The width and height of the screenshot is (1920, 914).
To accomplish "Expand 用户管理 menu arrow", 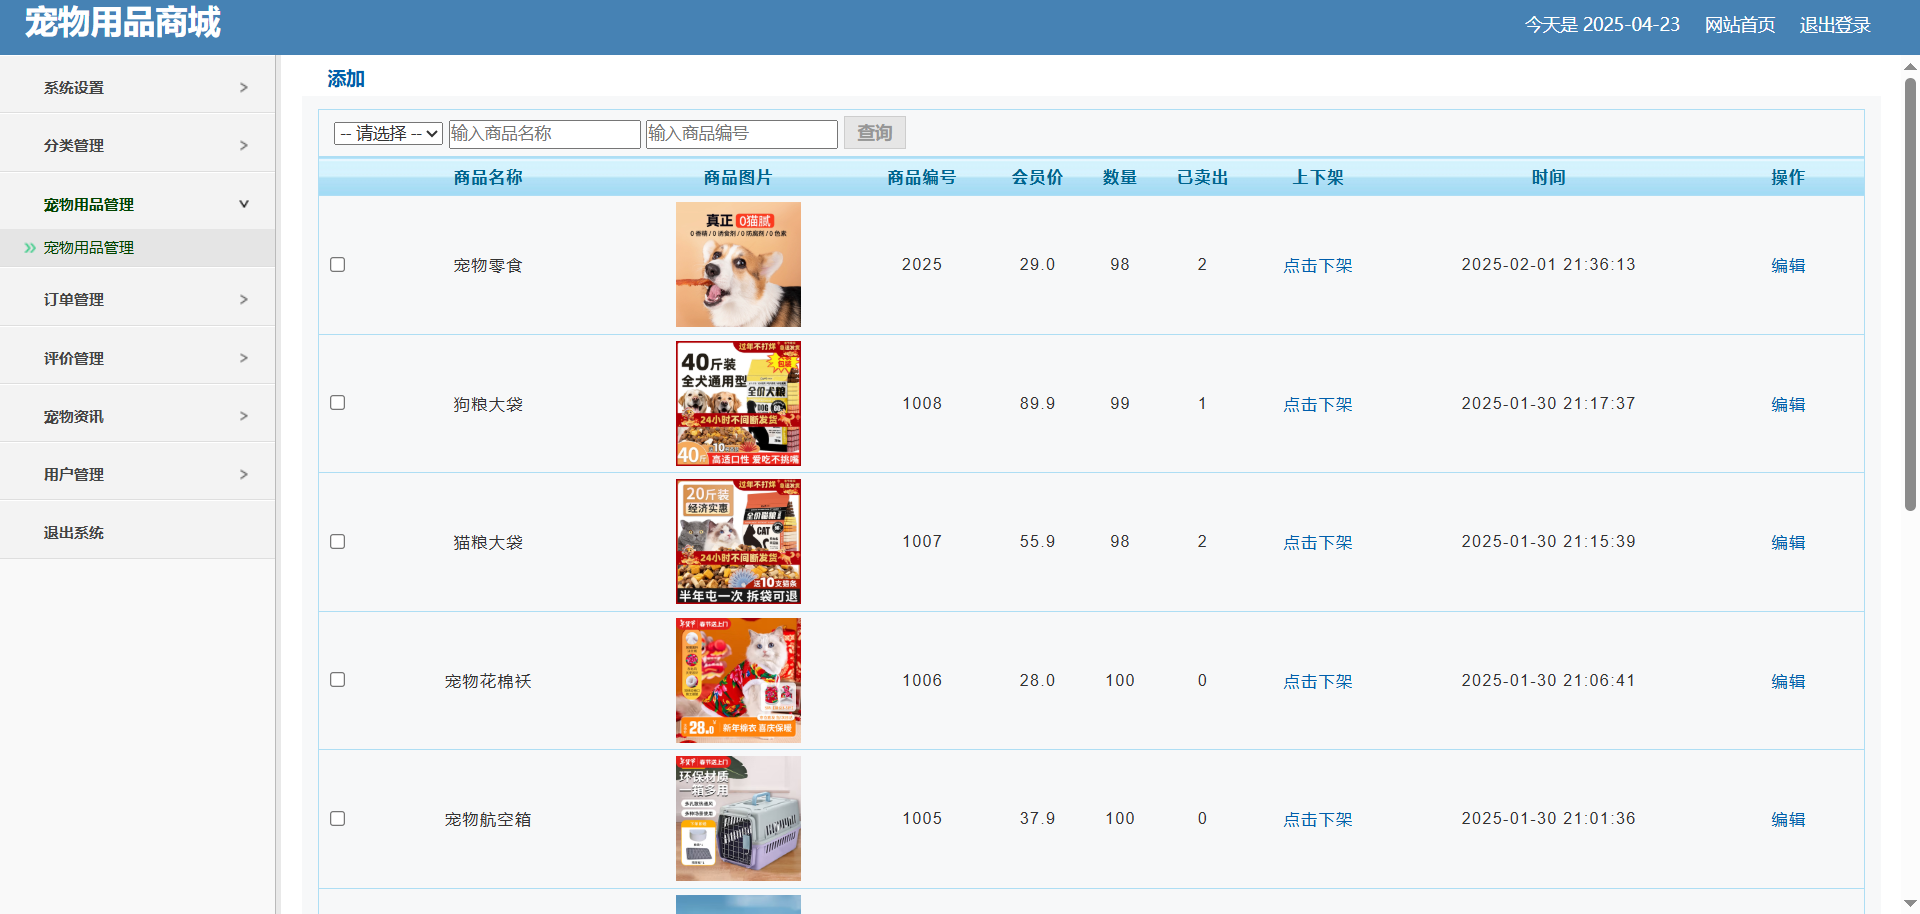I will (244, 475).
